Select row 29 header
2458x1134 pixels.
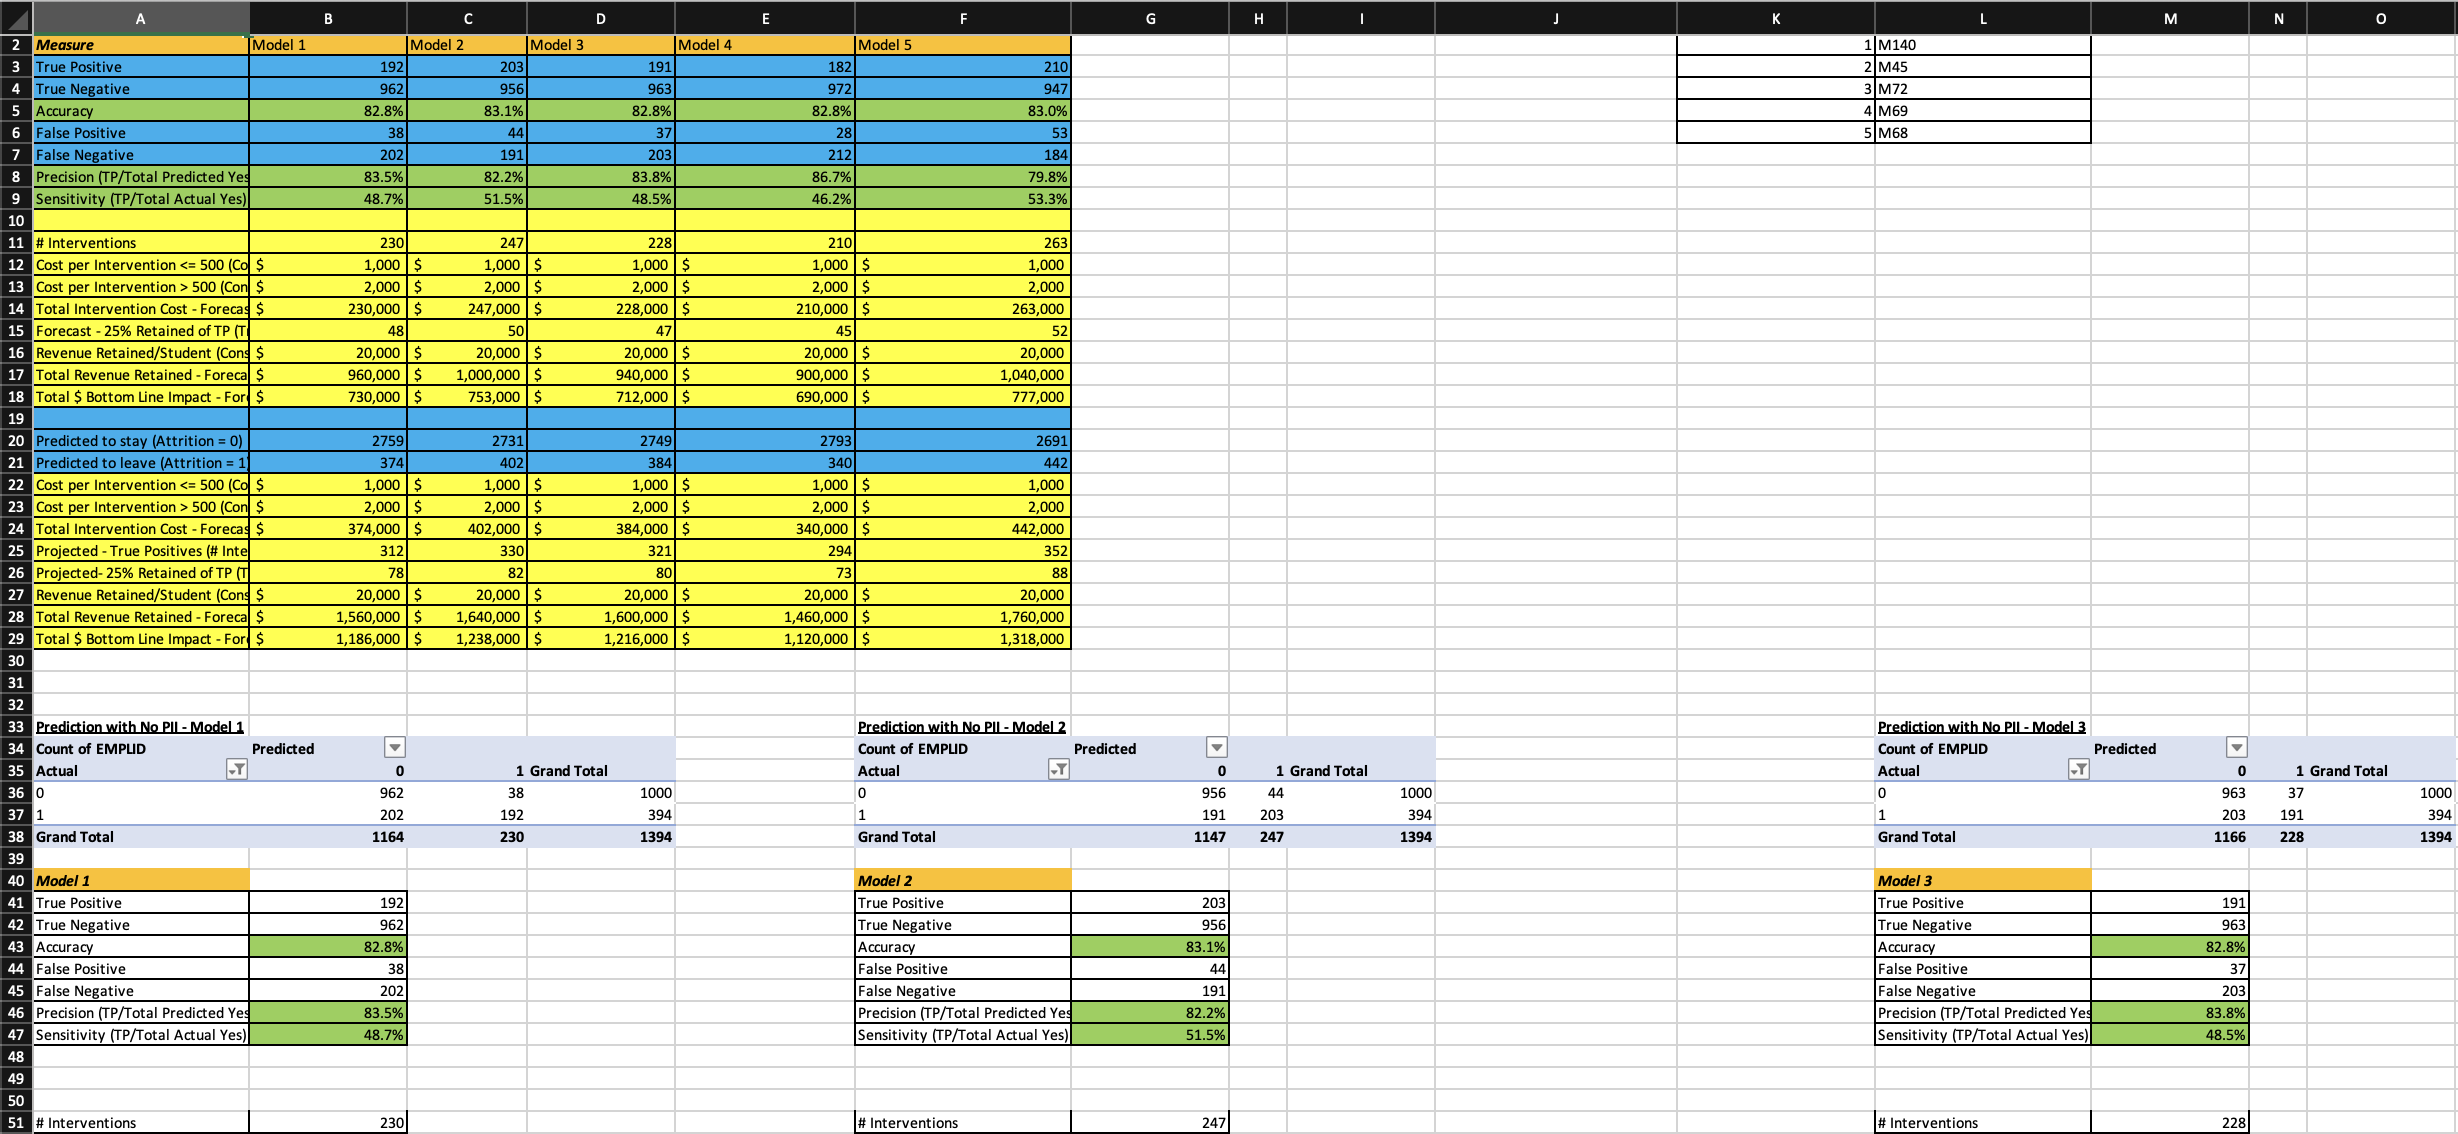tap(16, 638)
